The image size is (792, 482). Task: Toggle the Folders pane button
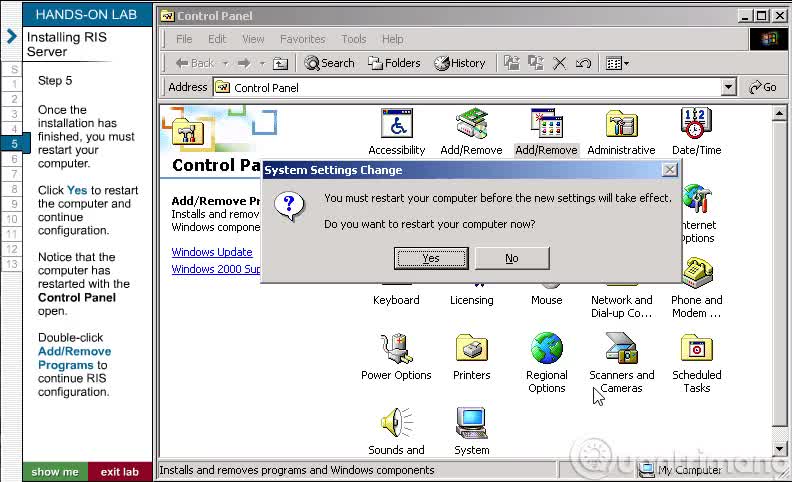pyautogui.click(x=394, y=63)
